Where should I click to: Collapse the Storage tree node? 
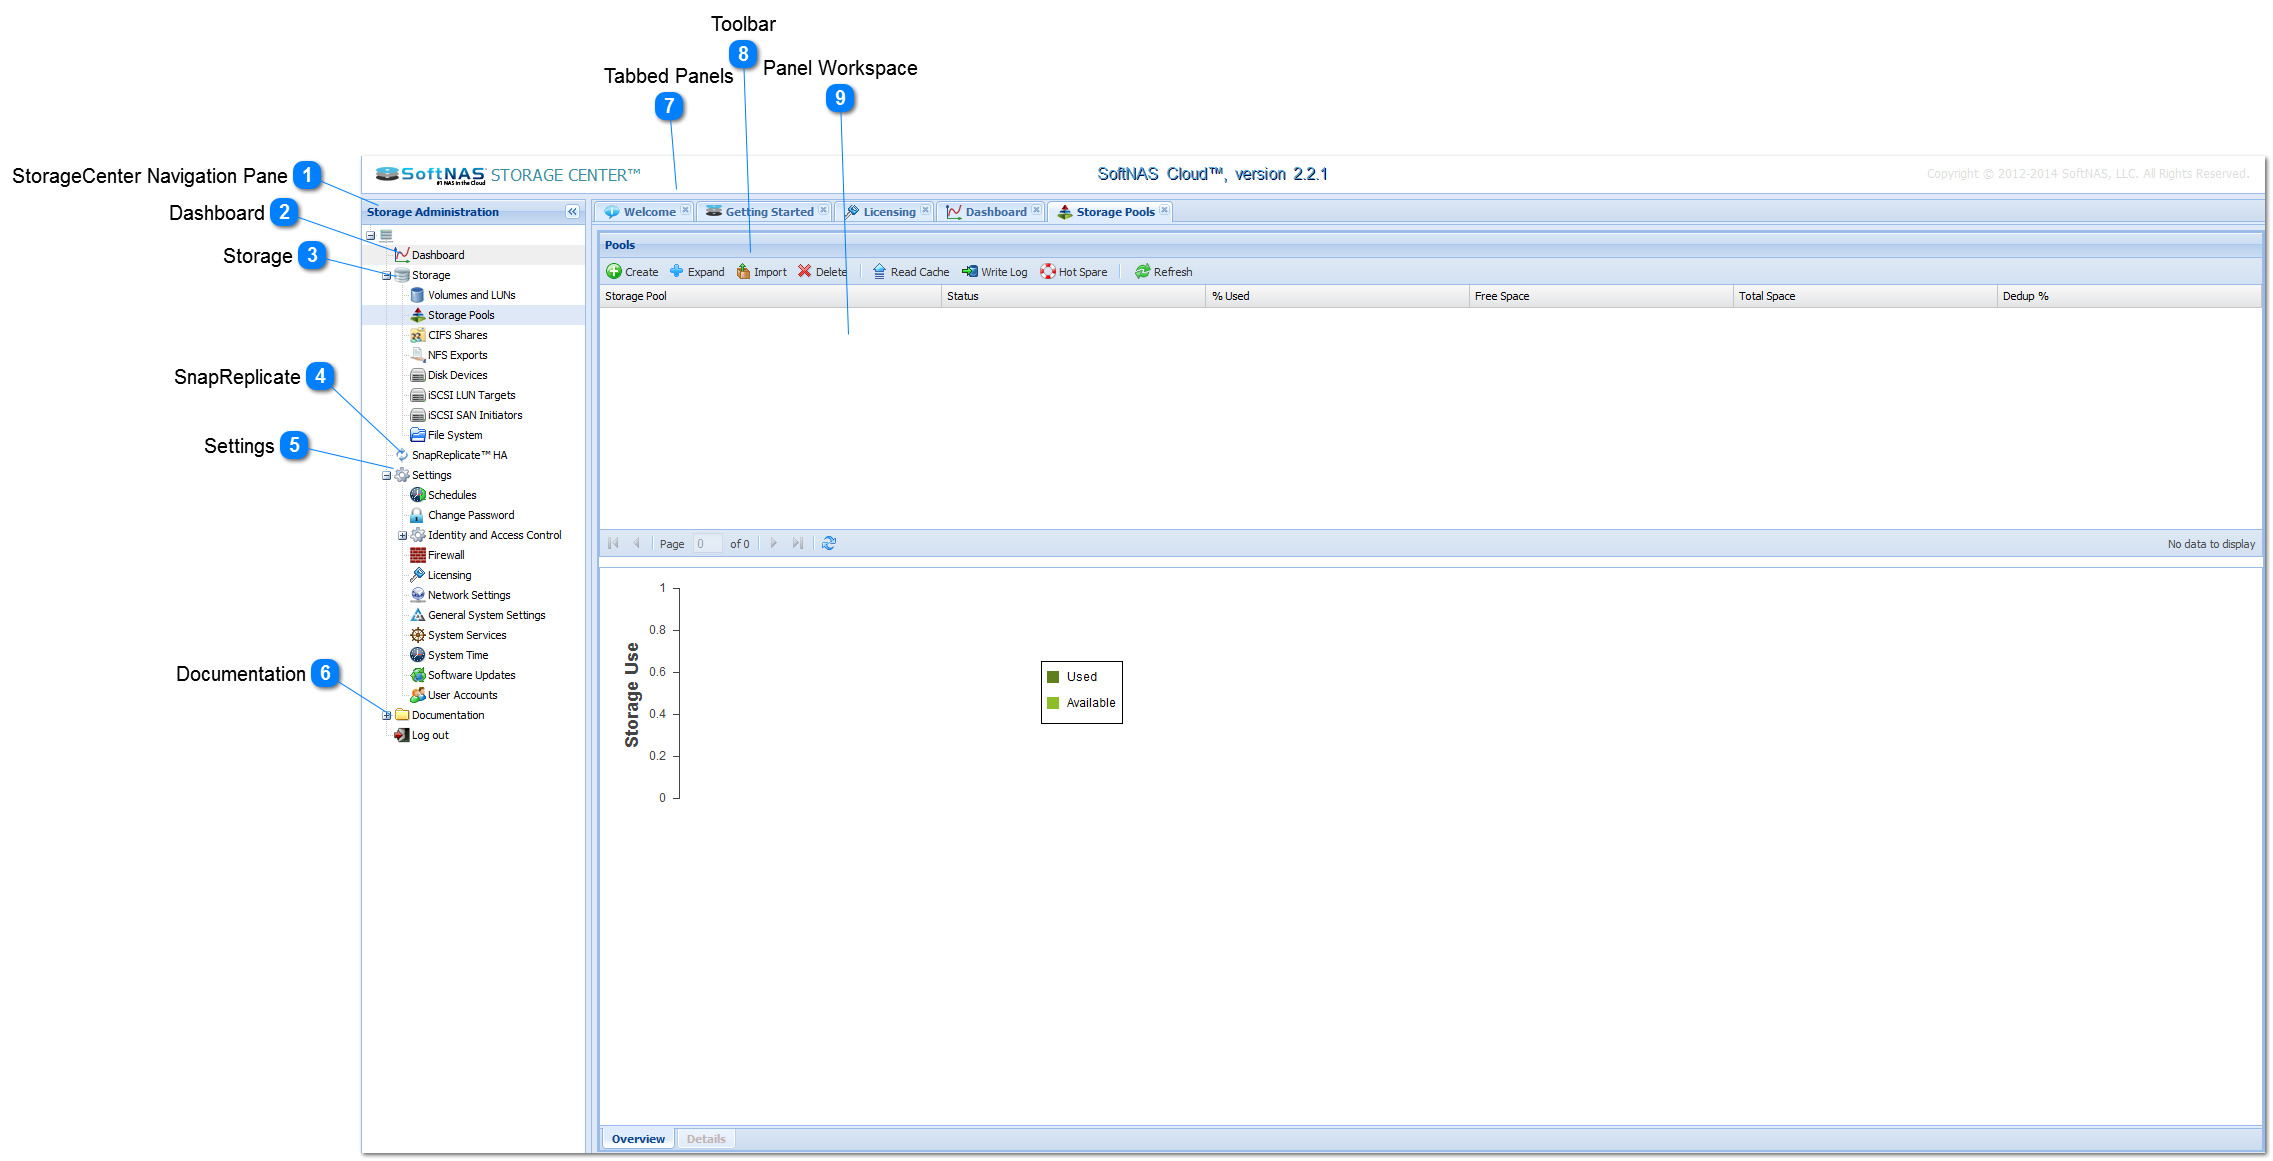[x=386, y=275]
